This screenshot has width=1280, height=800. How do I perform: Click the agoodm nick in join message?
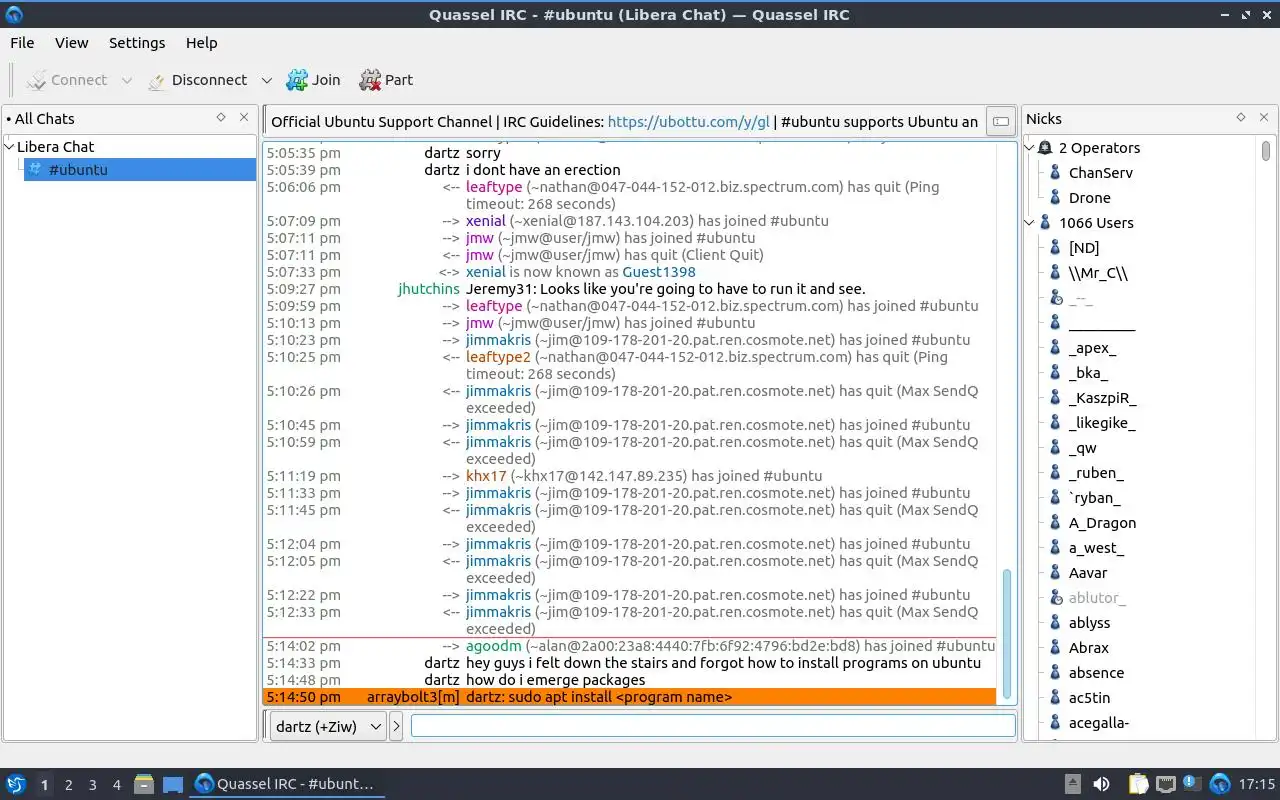[x=493, y=646]
